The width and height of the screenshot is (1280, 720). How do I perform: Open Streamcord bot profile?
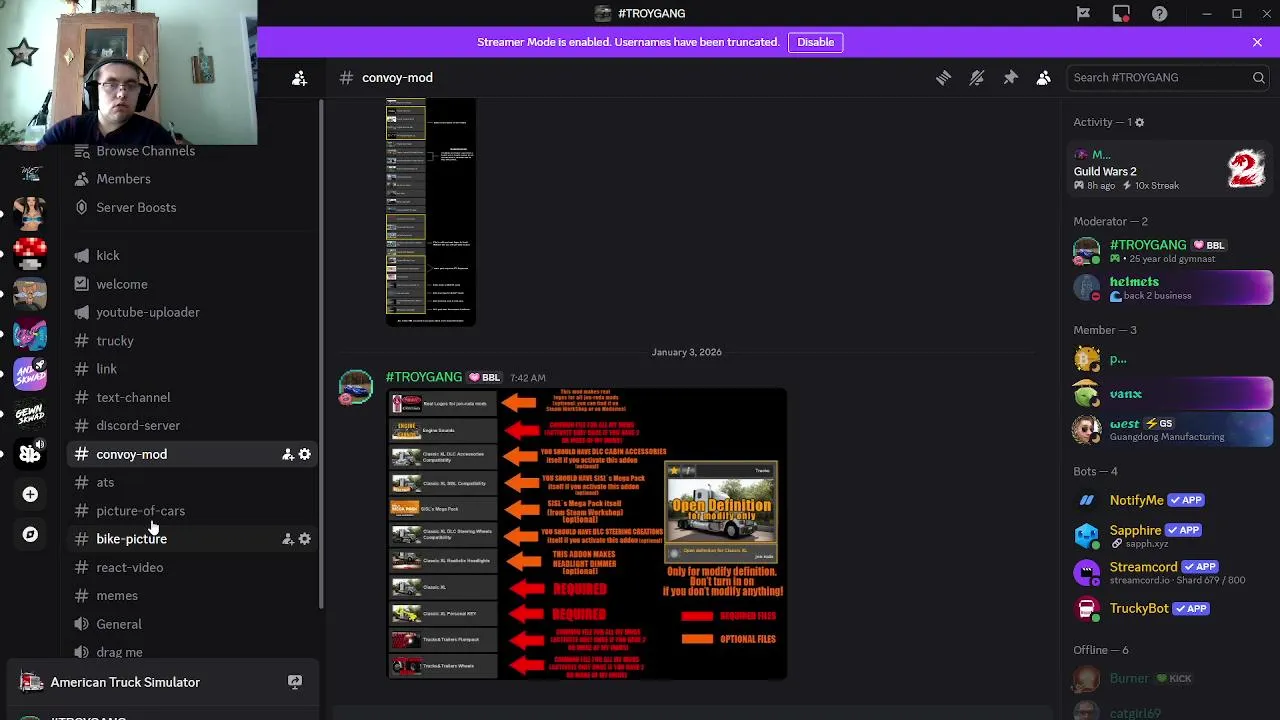(x=1170, y=572)
